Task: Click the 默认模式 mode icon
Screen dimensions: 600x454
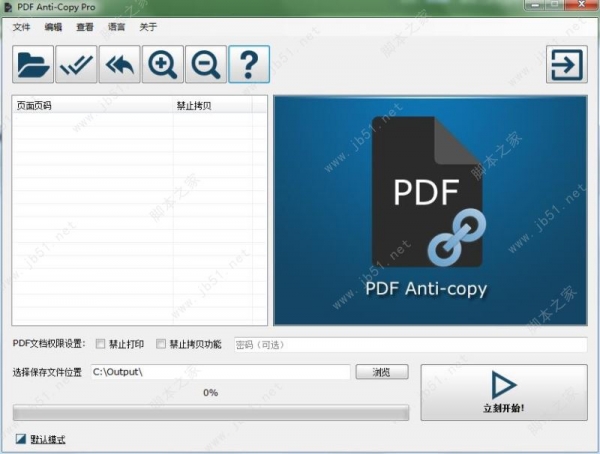Action: pyautogui.click(x=21, y=439)
